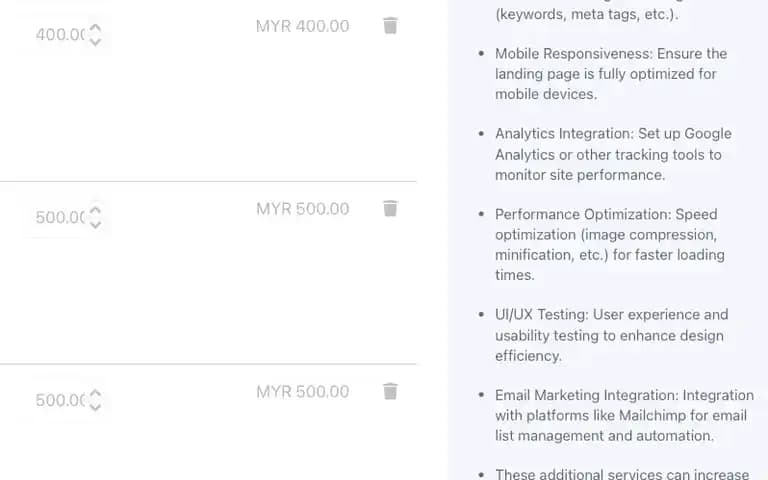Lower the bottom row 500.00 value

[x=96, y=407]
